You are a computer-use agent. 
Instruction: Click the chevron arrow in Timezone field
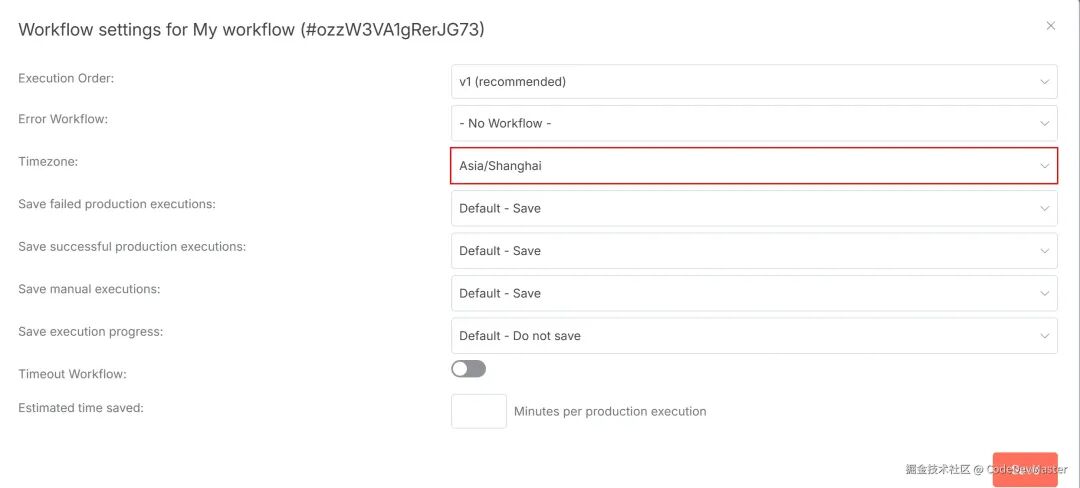pyautogui.click(x=1044, y=166)
